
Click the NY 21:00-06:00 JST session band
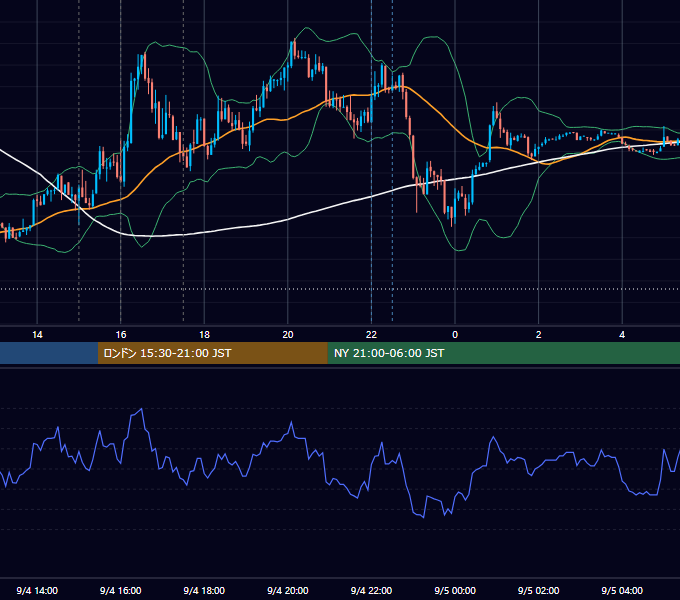503,353
